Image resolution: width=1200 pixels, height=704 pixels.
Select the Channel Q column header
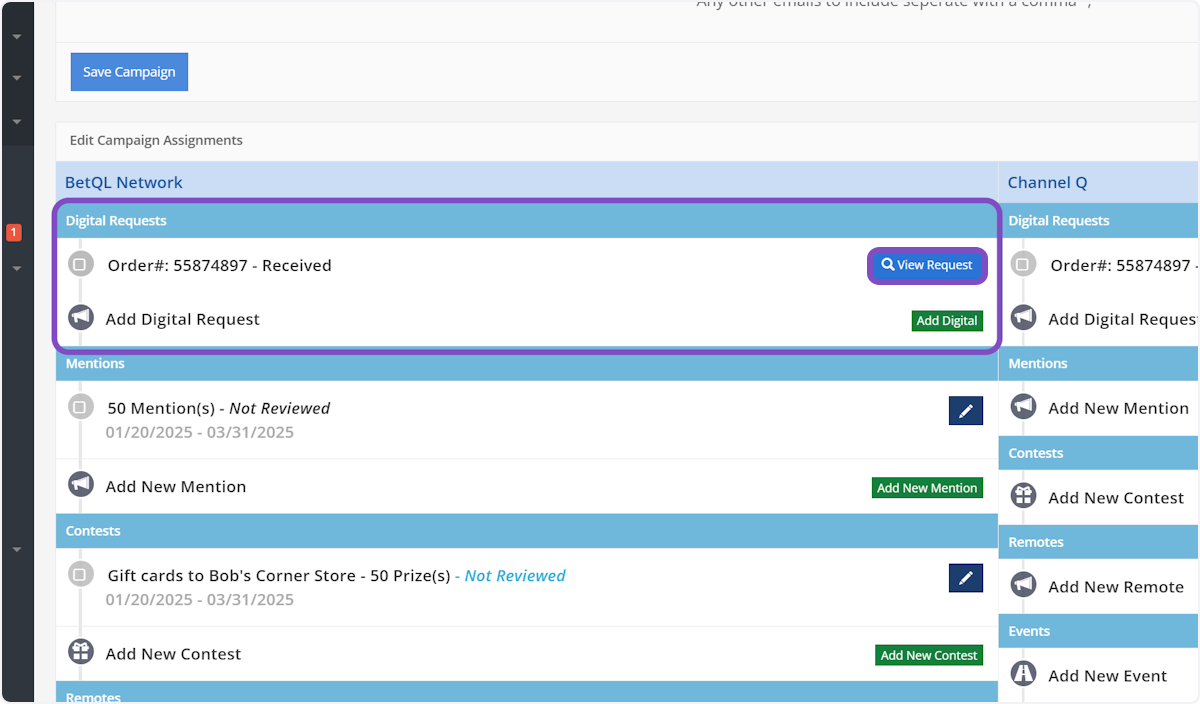coord(1046,182)
